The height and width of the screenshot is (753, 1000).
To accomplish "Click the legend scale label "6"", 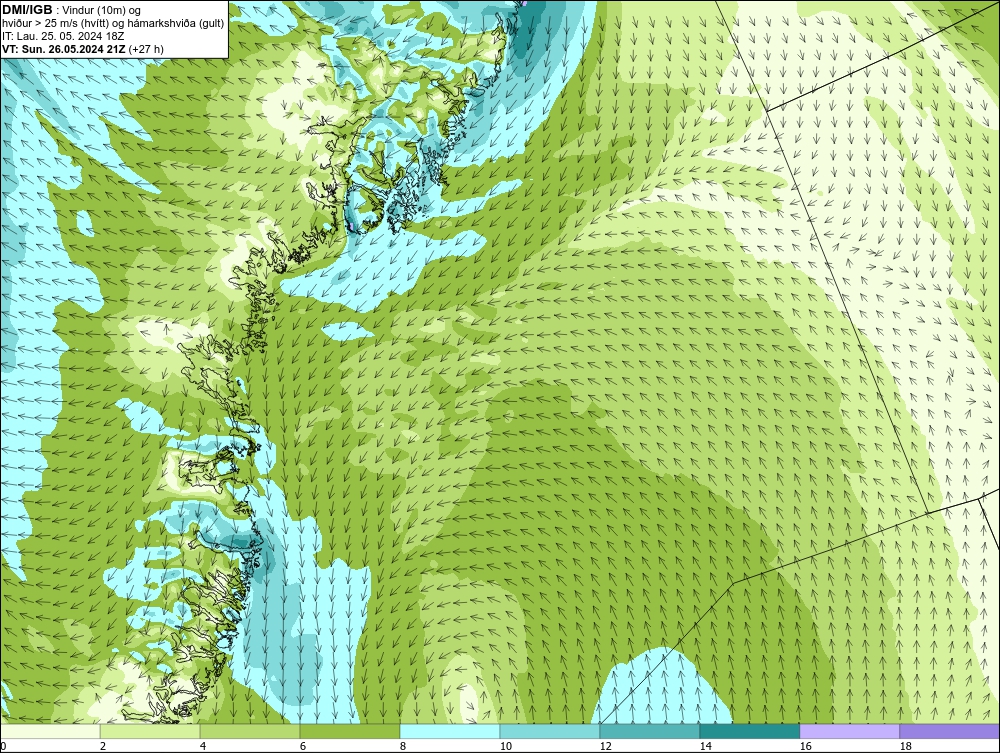I will [302, 746].
